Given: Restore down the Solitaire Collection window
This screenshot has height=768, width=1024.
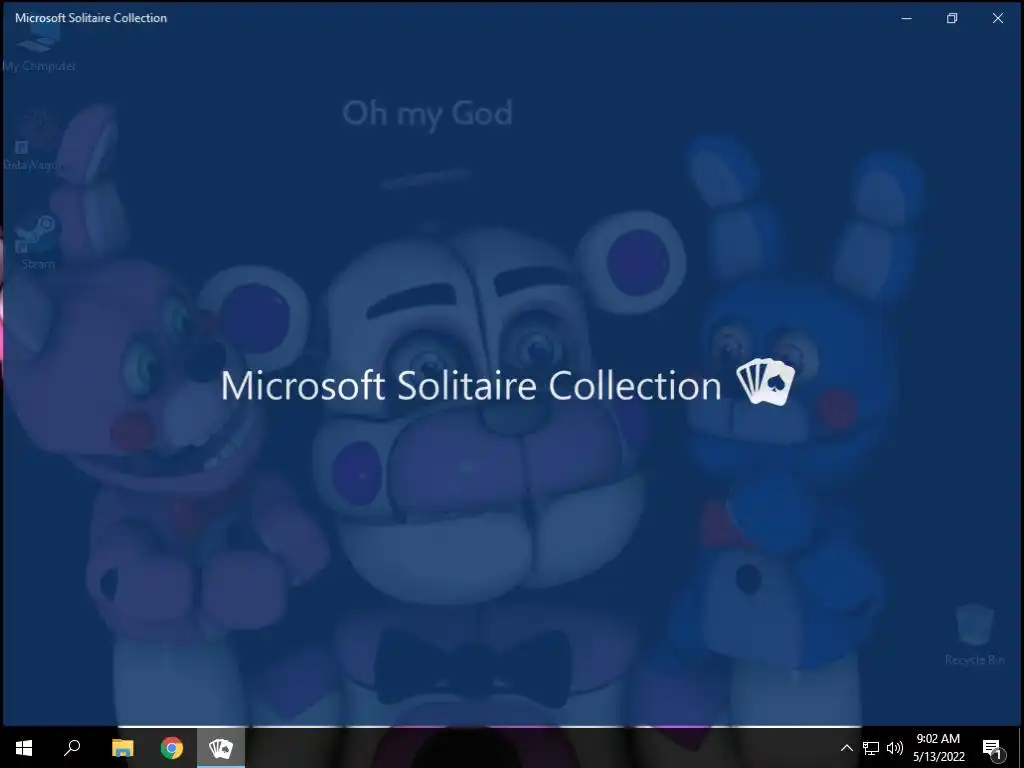Looking at the screenshot, I should (x=952, y=18).
